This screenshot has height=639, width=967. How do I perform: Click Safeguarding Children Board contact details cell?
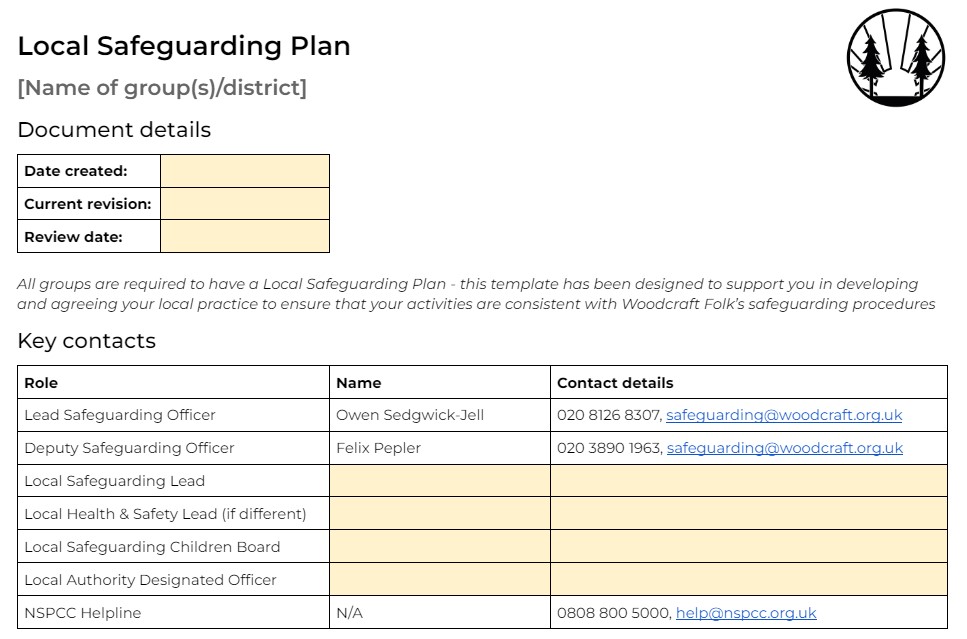(748, 547)
